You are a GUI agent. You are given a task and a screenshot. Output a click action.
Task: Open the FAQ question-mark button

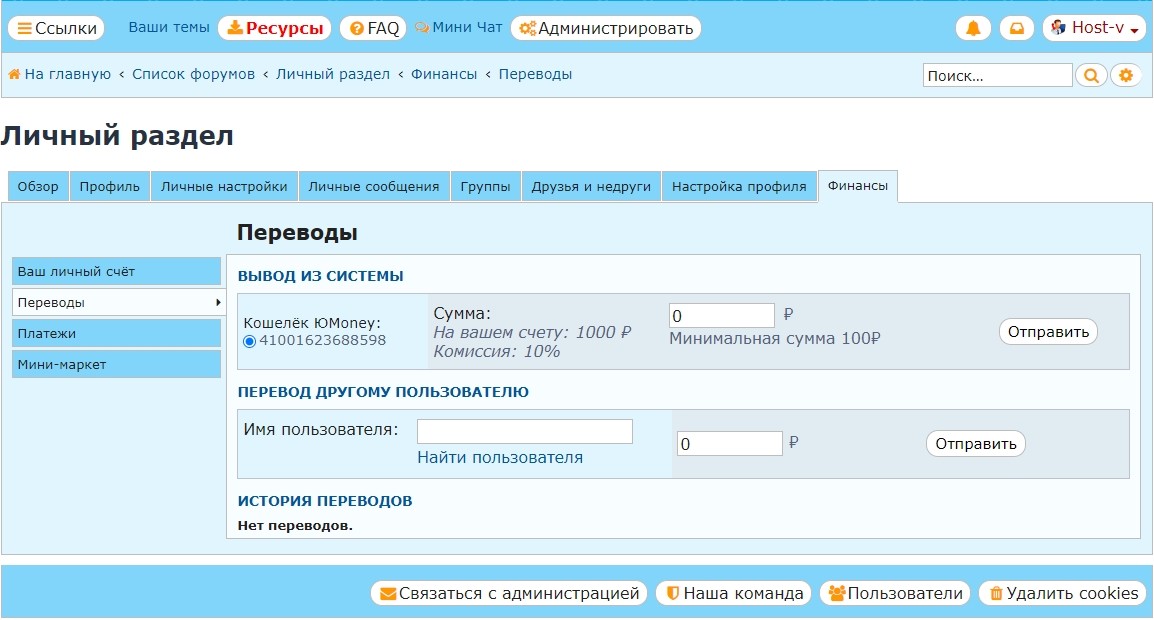[x=373, y=28]
